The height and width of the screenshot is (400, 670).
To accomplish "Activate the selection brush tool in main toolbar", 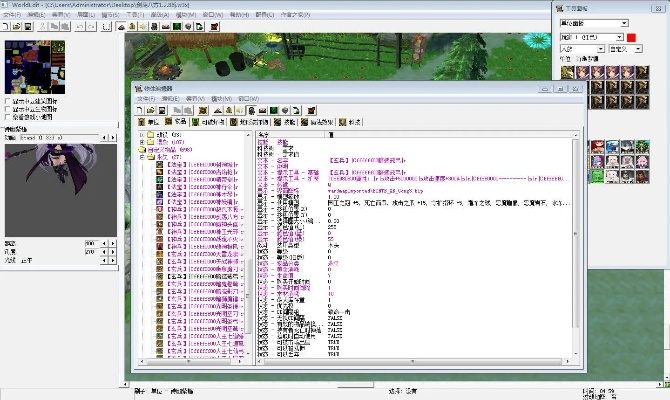I will (106, 26).
